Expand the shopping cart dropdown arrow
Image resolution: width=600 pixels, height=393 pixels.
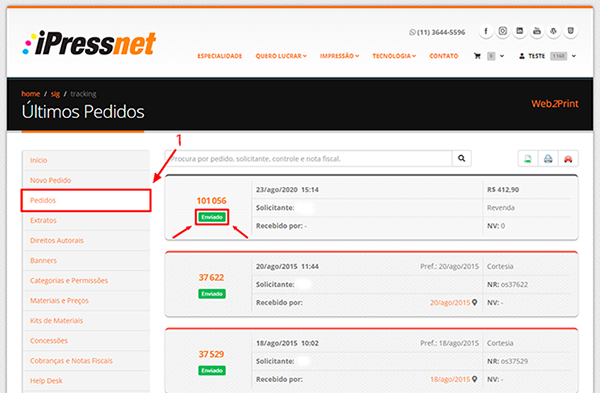(x=502, y=56)
